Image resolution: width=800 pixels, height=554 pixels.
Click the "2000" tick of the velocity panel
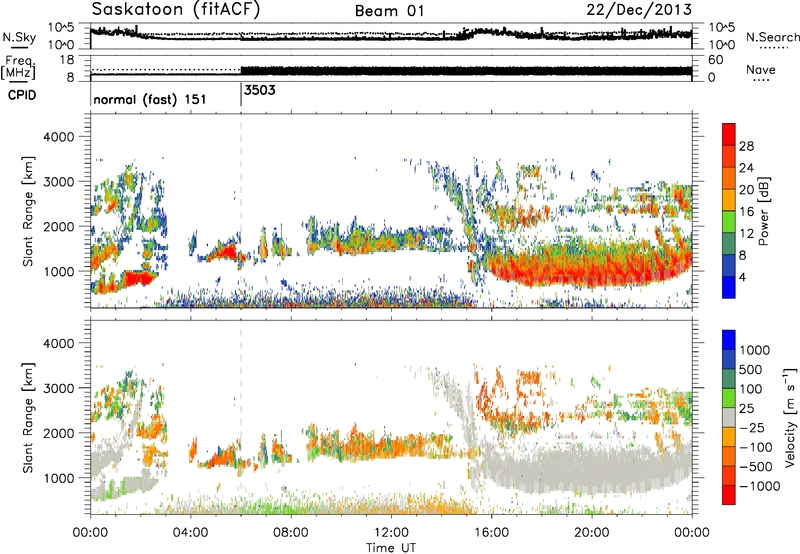(58, 433)
